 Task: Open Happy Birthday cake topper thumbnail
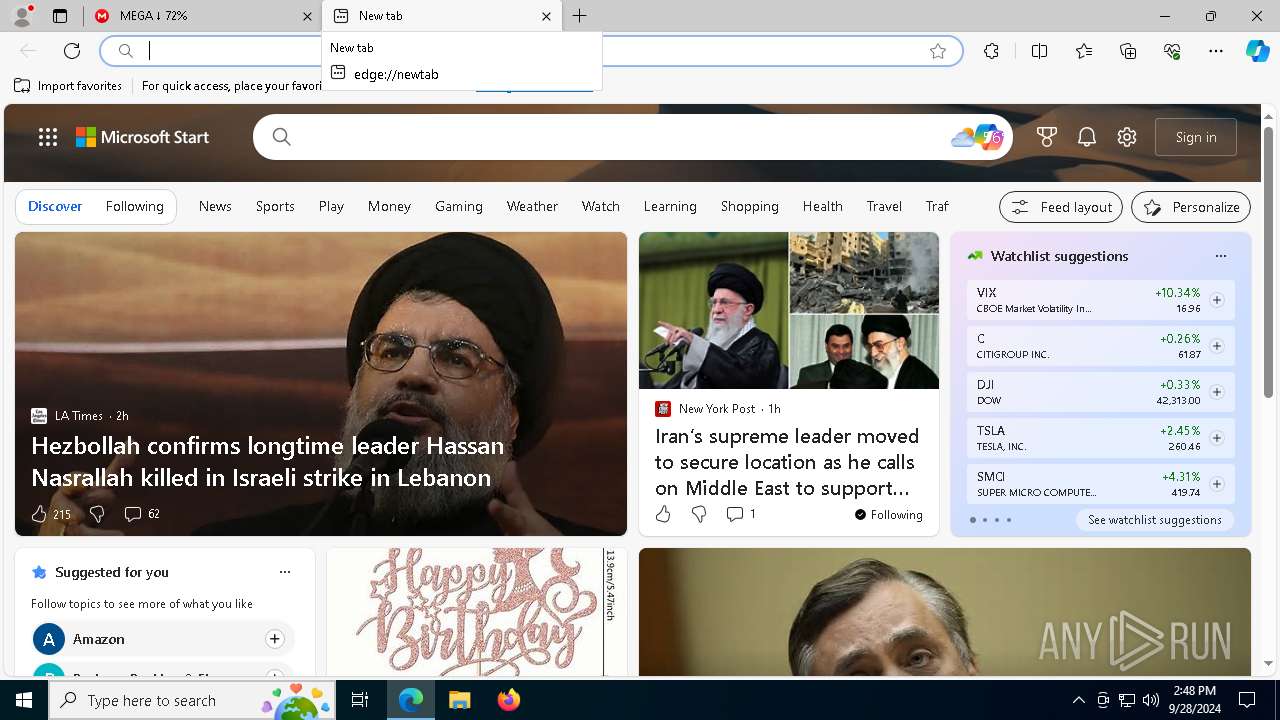[x=477, y=612]
